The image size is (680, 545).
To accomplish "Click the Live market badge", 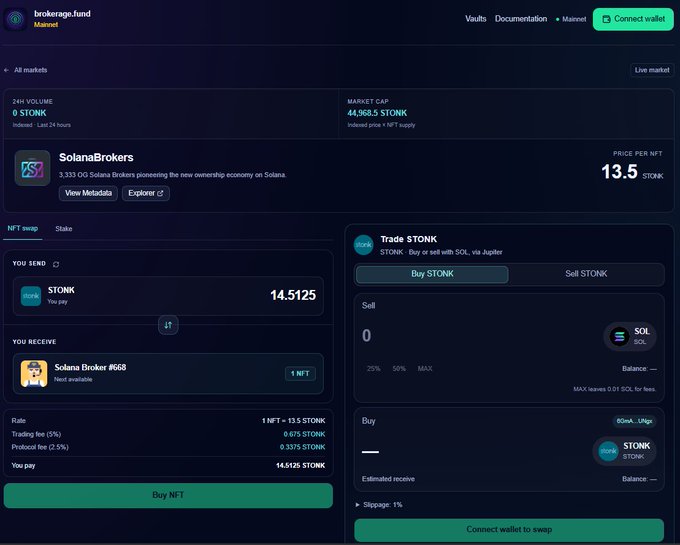I will coord(652,70).
